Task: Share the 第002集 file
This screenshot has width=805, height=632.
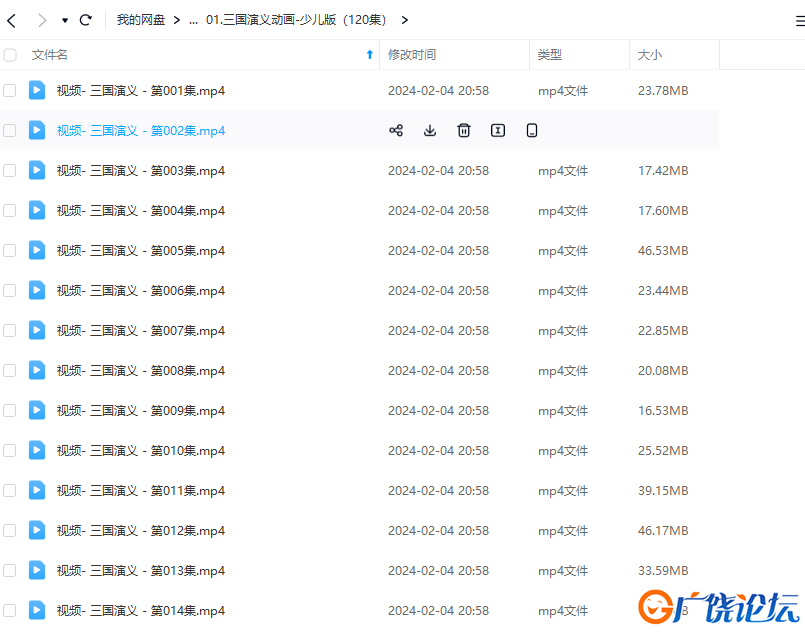Action: [x=396, y=130]
